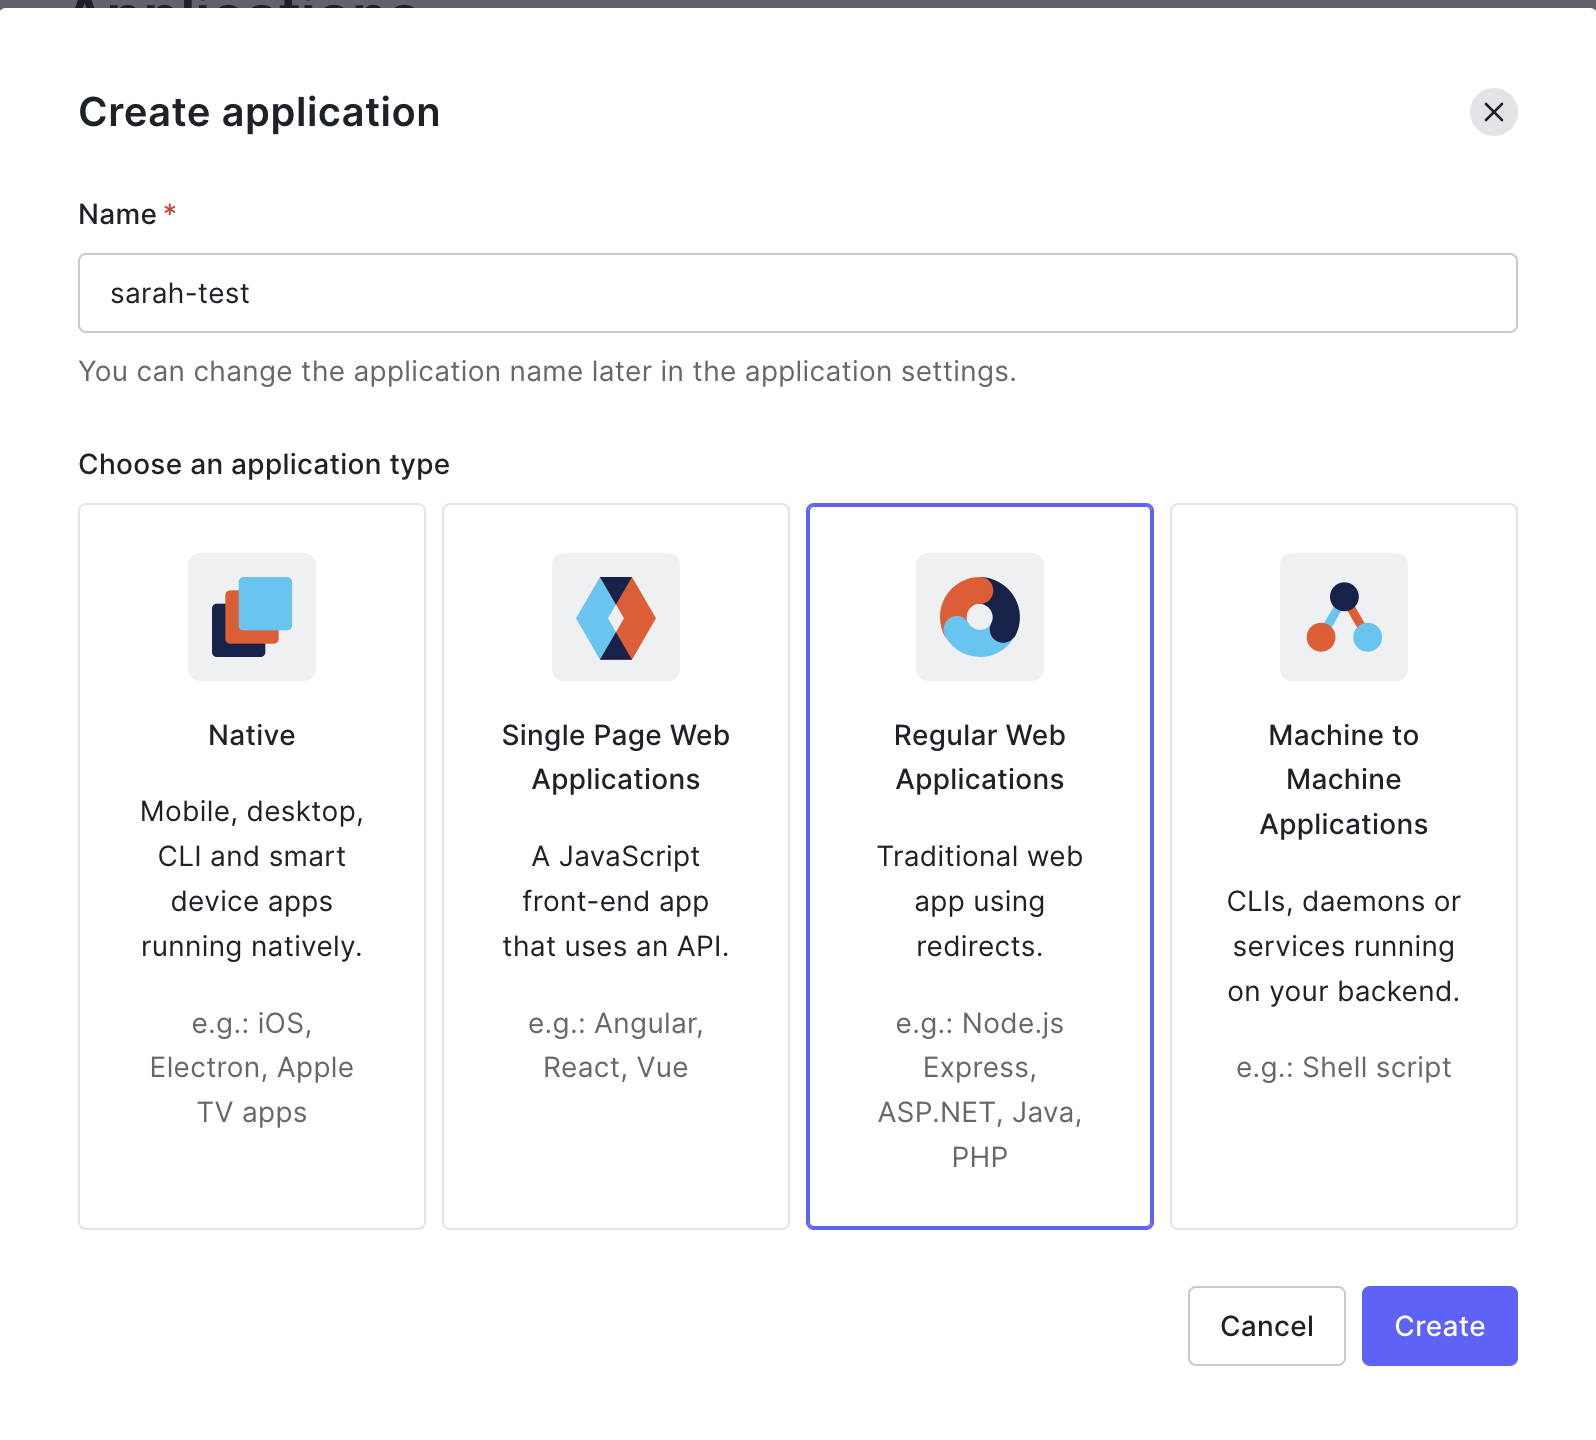Screen dimensions: 1596x1440
Task: Click the Regular Web Applications circular icon
Action: pos(980,617)
